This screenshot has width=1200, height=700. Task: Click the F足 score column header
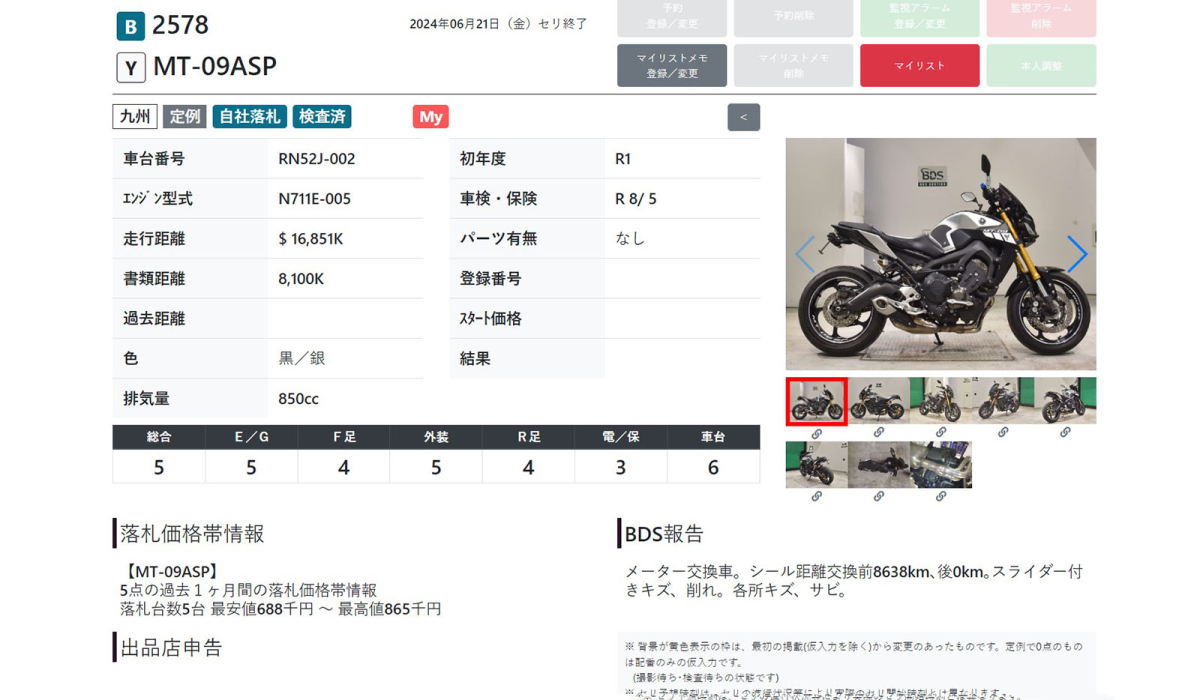tap(344, 437)
